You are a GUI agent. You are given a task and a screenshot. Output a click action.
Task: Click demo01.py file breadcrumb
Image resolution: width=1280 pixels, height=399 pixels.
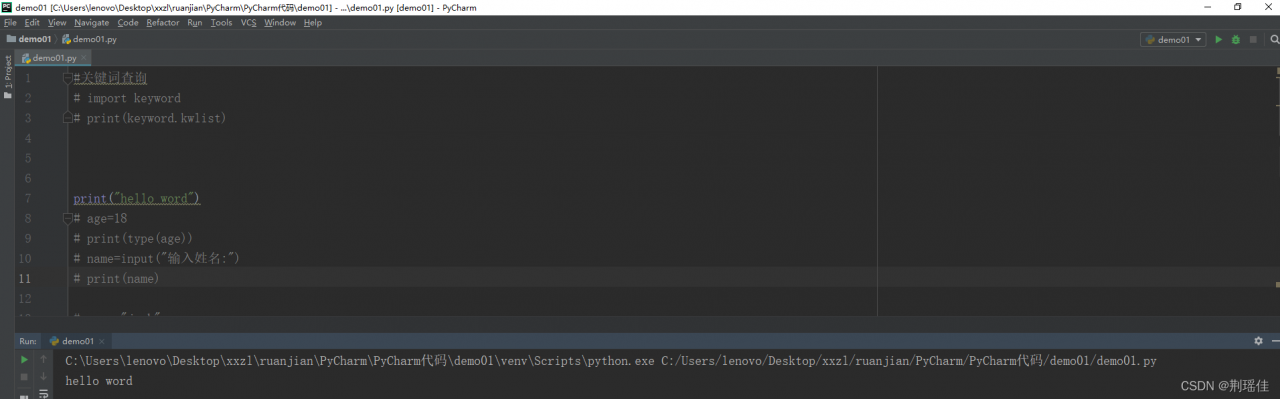[89, 39]
